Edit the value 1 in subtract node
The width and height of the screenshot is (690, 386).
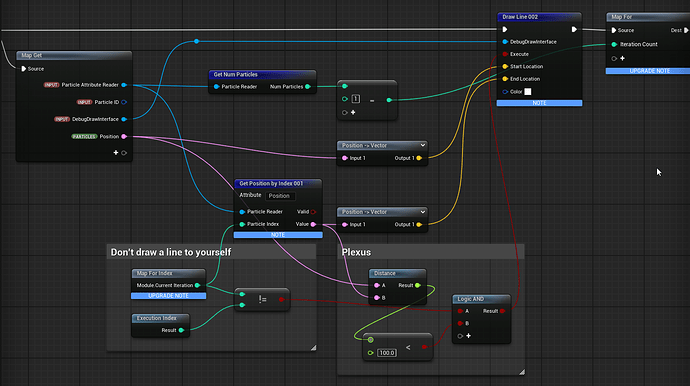[356, 99]
